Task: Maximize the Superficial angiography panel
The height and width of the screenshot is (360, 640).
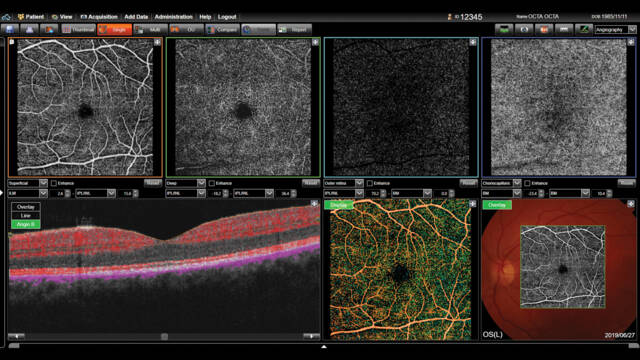Action: click(x=157, y=42)
